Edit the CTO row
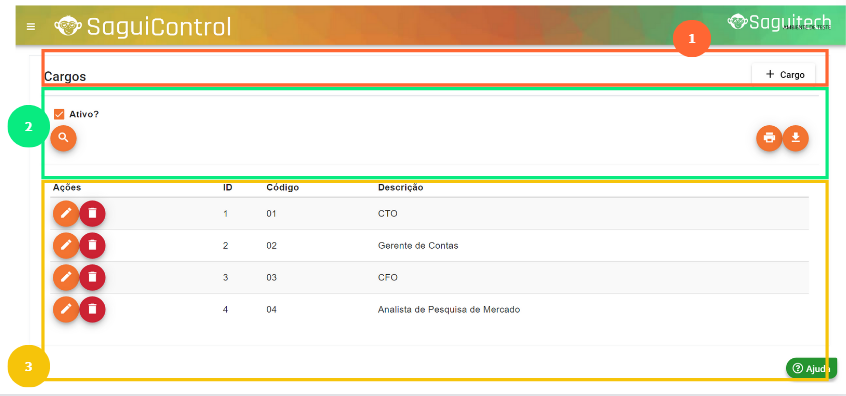 tap(66, 214)
